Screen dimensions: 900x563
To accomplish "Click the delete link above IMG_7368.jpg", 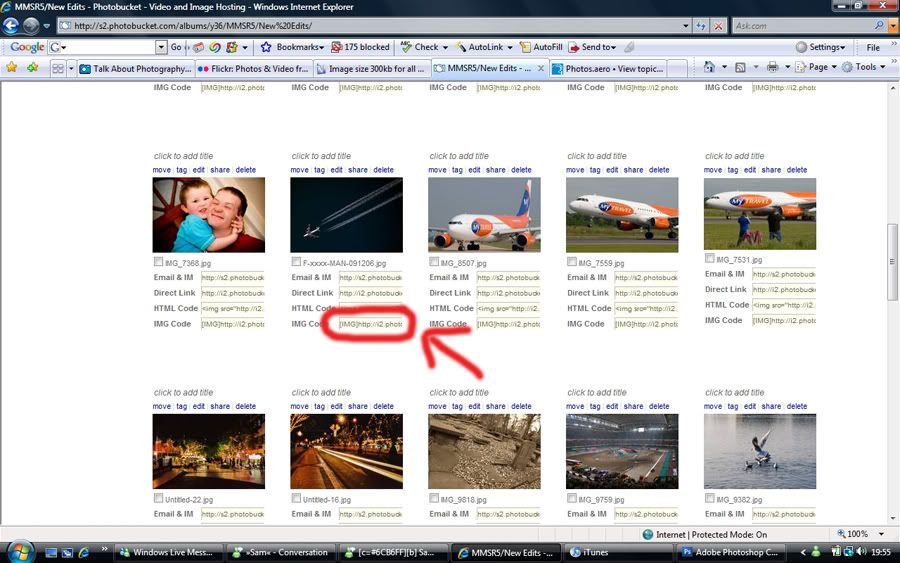I will 246,170.
